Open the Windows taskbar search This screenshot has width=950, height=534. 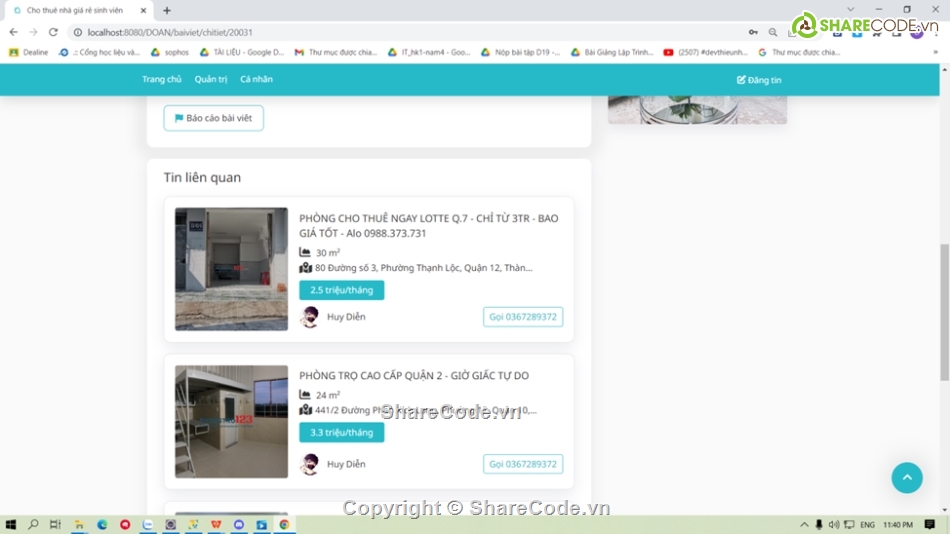tap(33, 524)
